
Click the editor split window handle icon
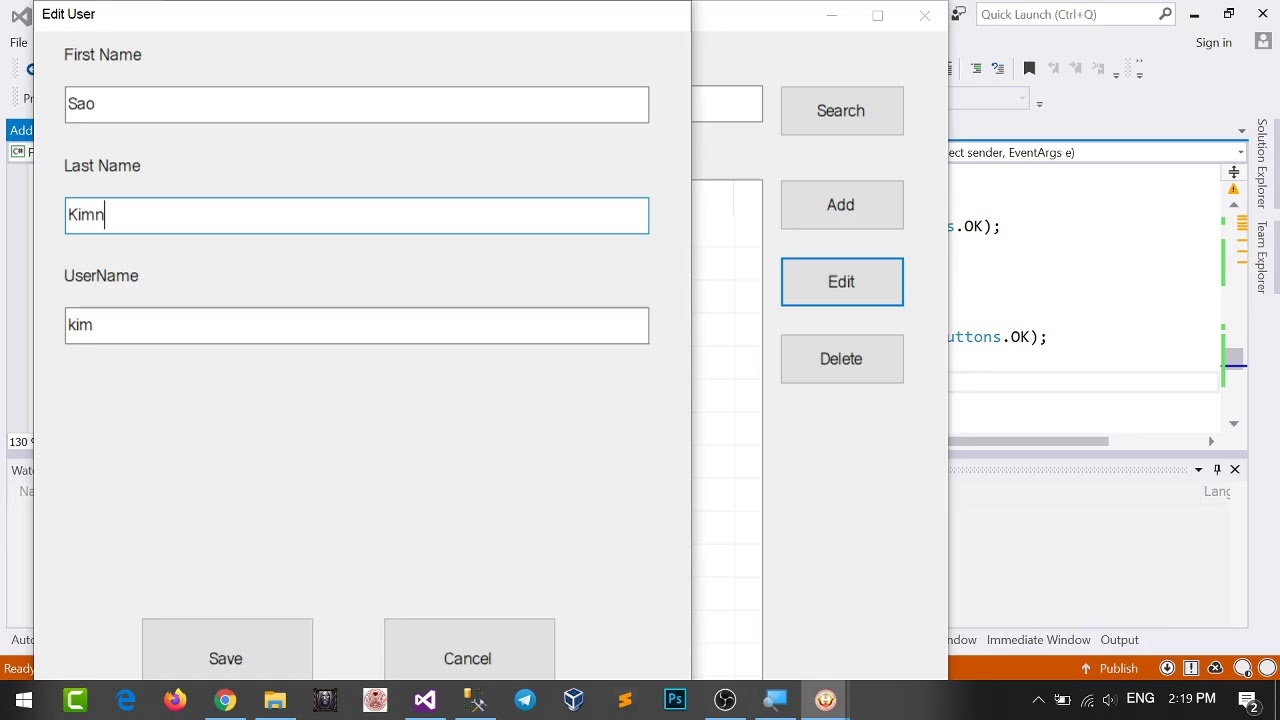[x=1234, y=172]
